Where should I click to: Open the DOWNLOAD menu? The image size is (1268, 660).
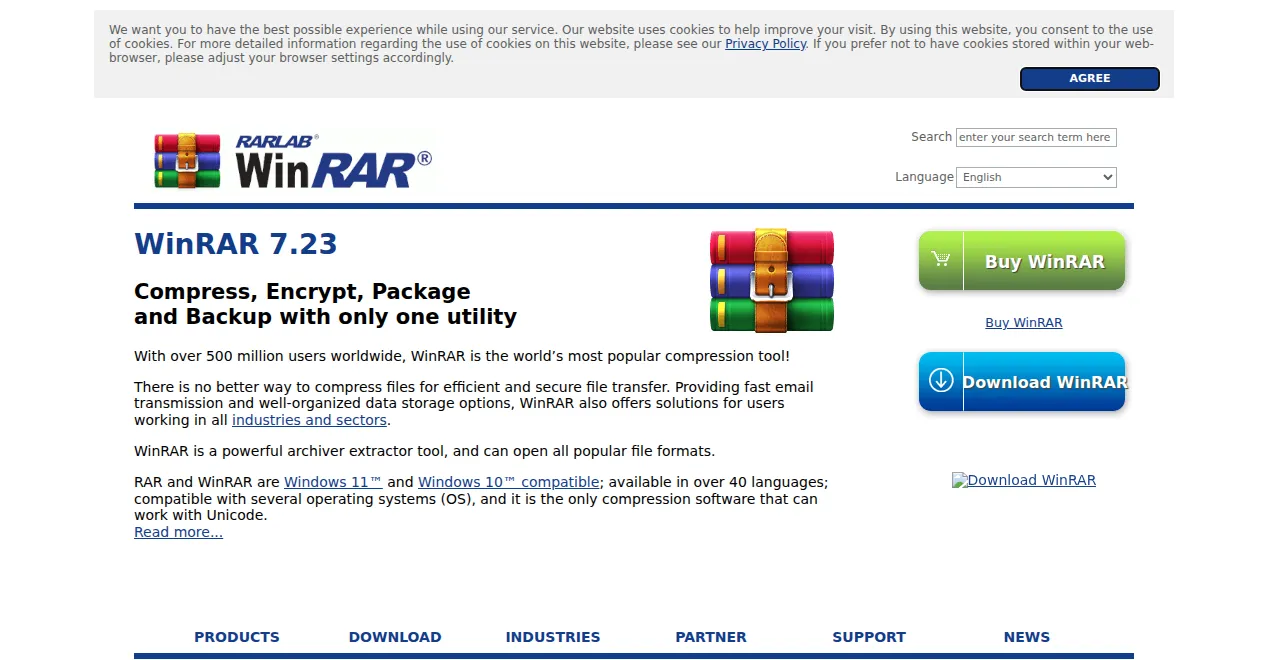(x=395, y=637)
